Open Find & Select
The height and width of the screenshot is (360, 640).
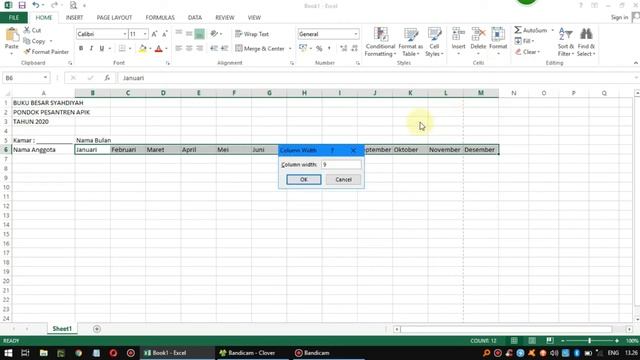coord(586,42)
